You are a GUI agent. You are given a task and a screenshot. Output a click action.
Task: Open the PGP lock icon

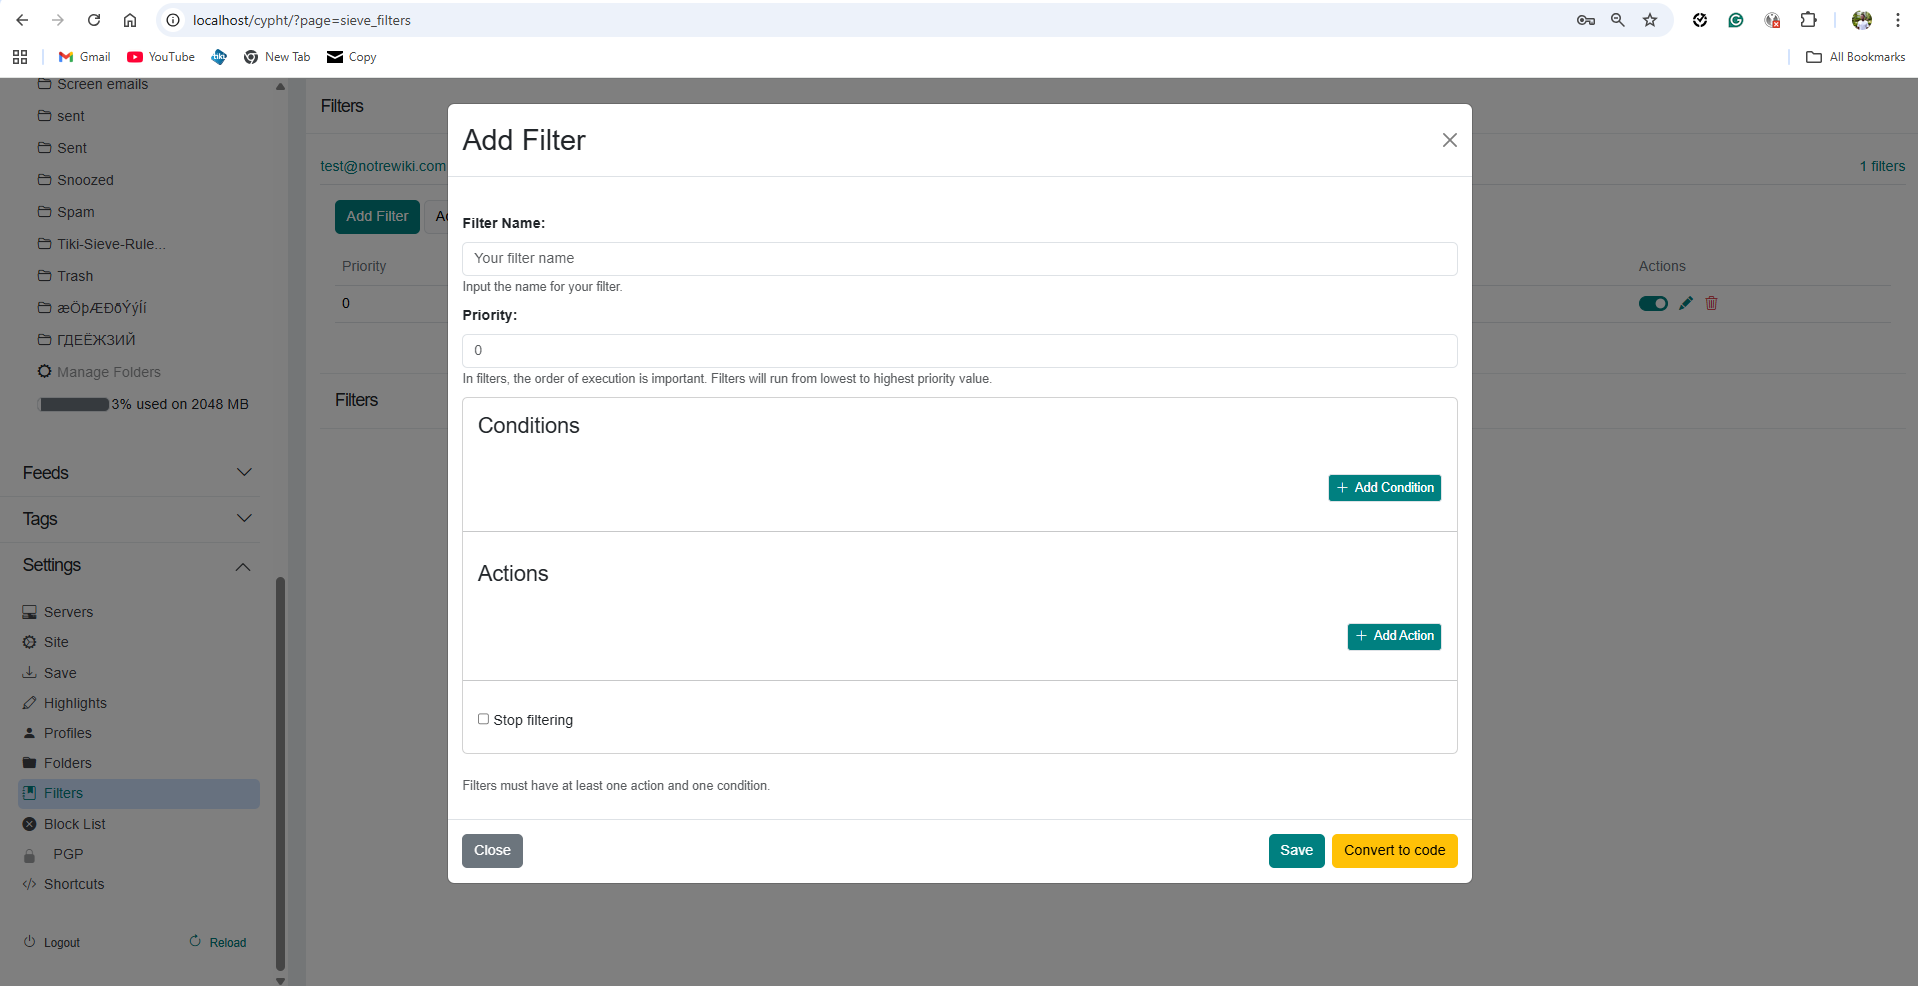click(32, 854)
